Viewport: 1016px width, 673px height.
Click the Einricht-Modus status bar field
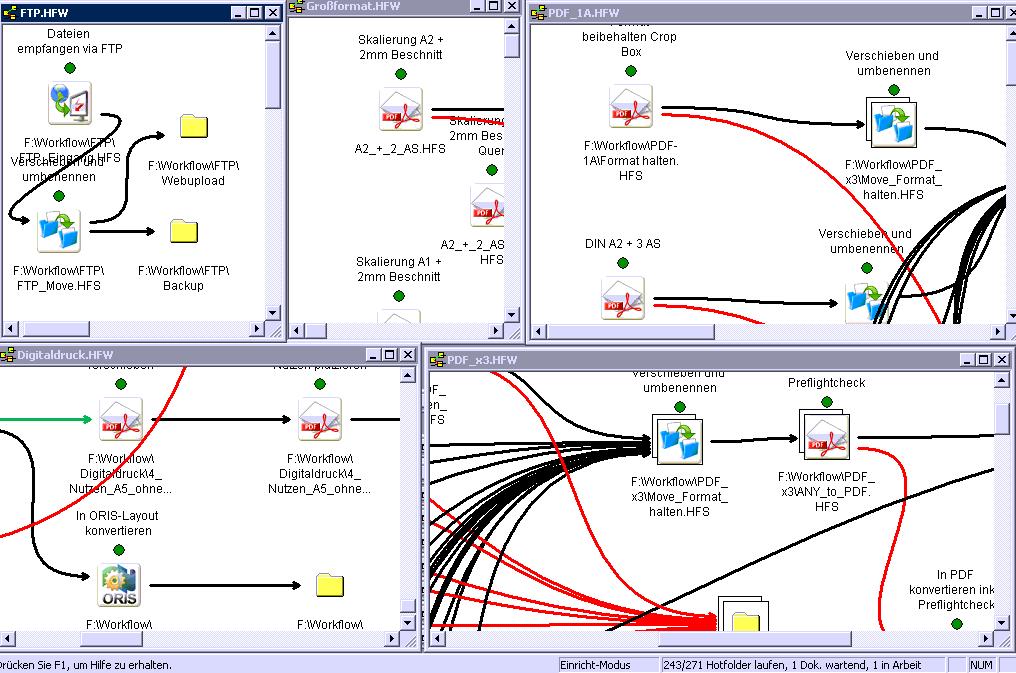point(608,665)
